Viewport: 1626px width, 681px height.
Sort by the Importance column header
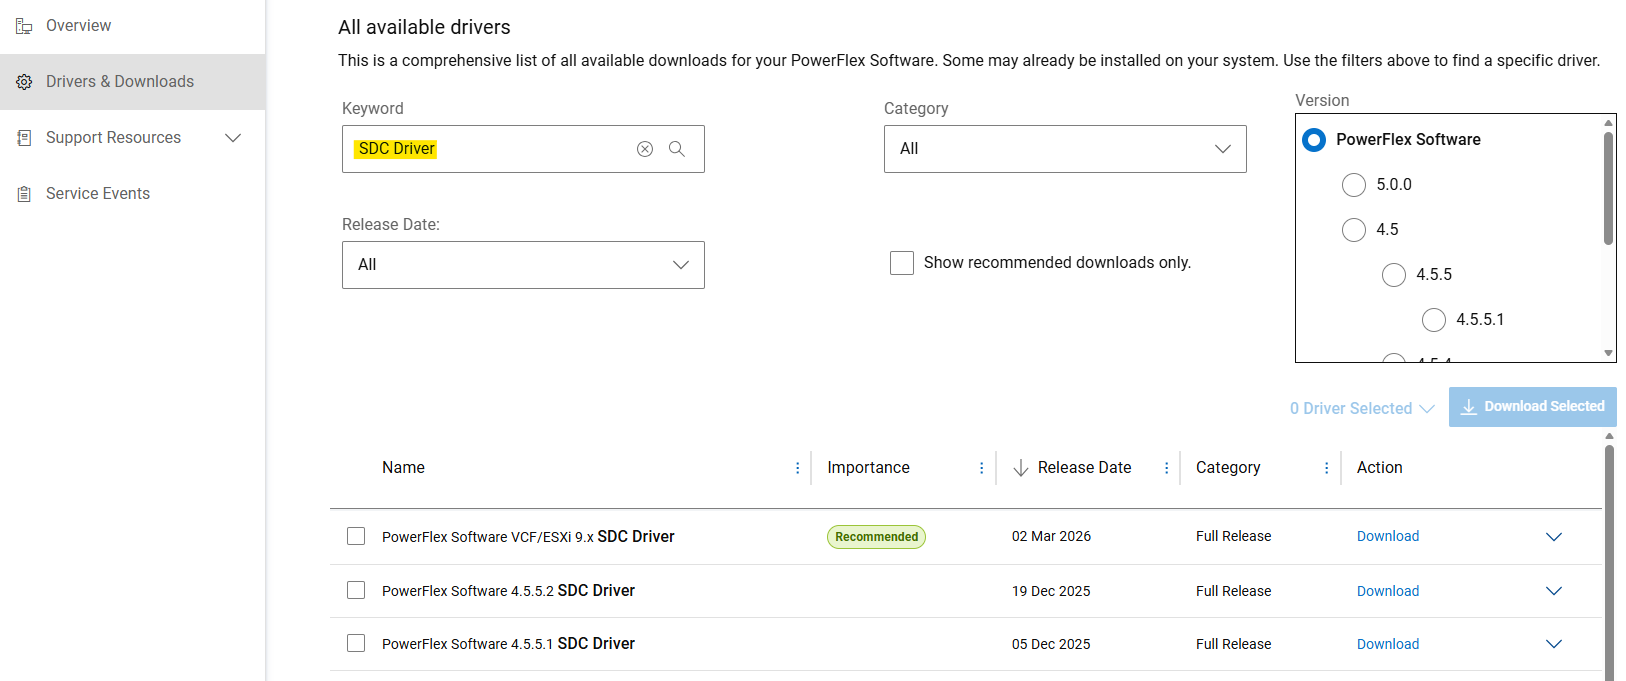(868, 468)
